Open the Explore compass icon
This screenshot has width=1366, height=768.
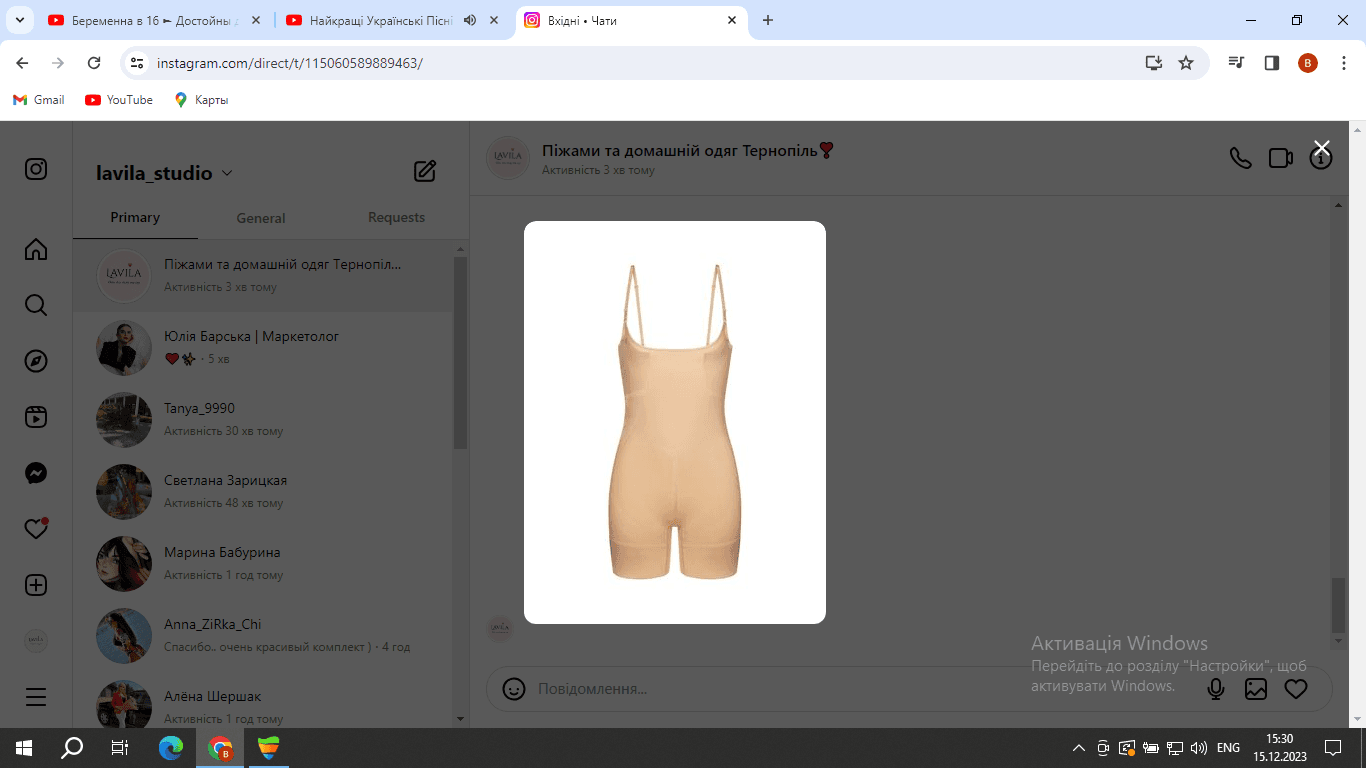coord(36,361)
